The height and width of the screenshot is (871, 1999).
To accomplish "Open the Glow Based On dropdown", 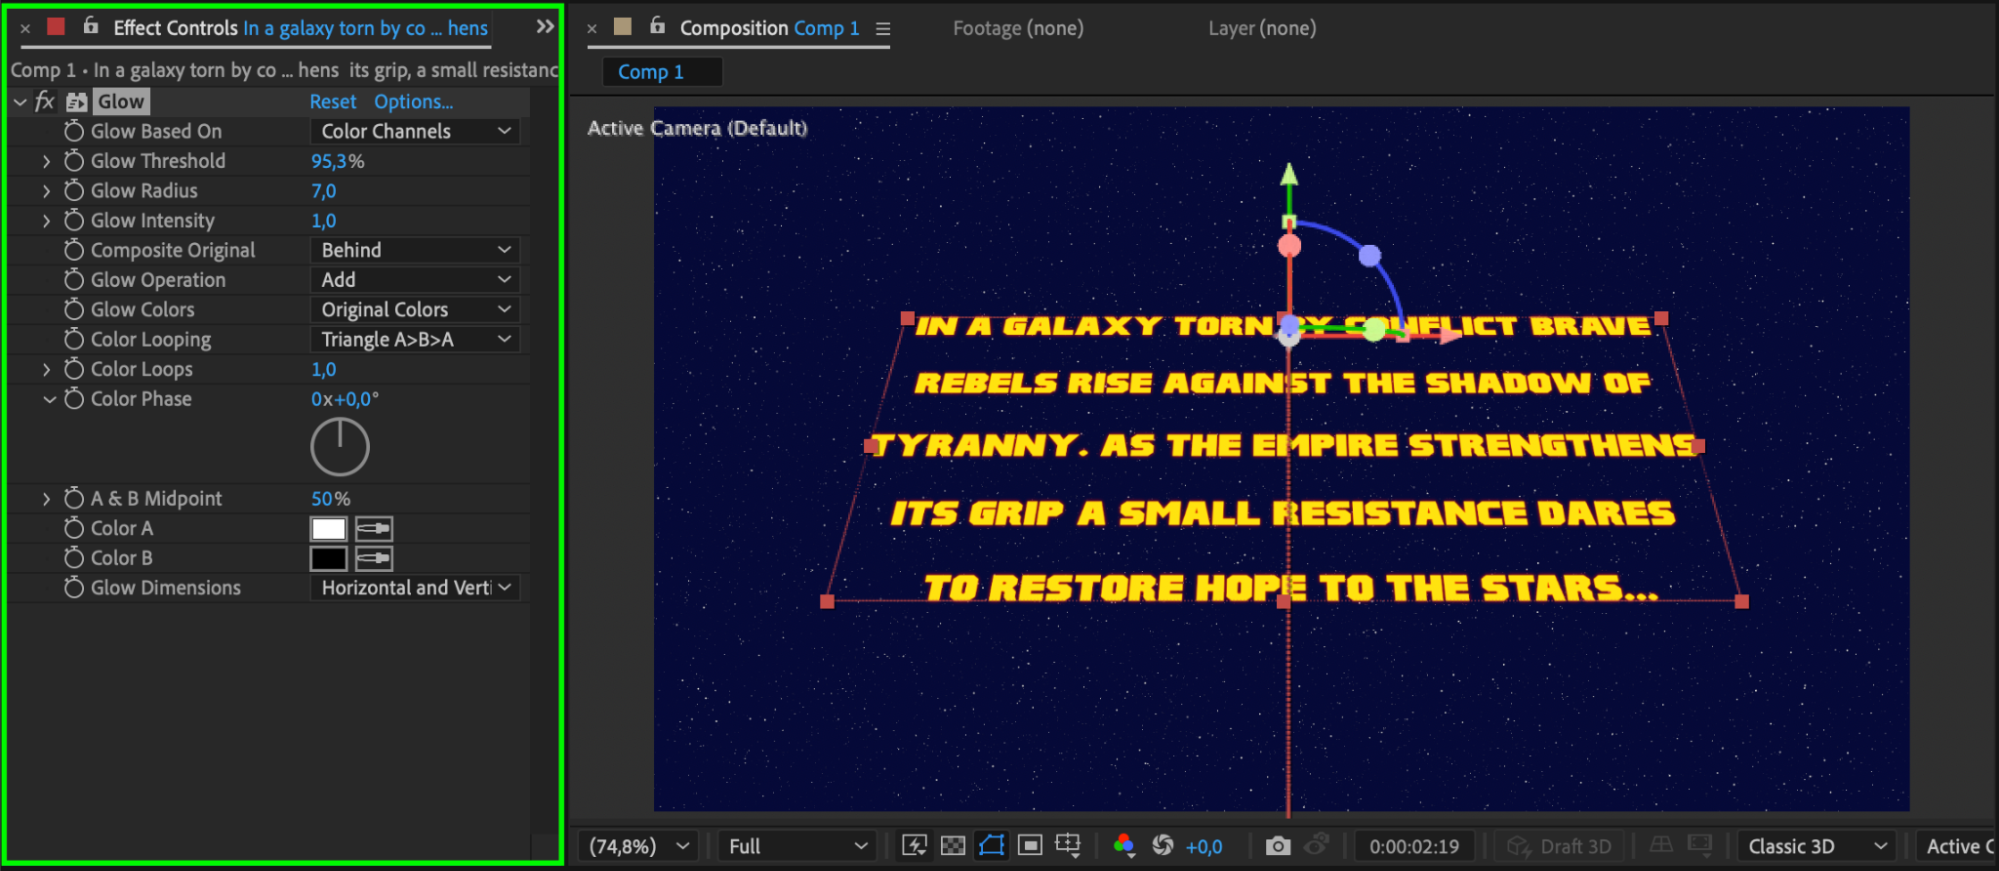I will 415,131.
